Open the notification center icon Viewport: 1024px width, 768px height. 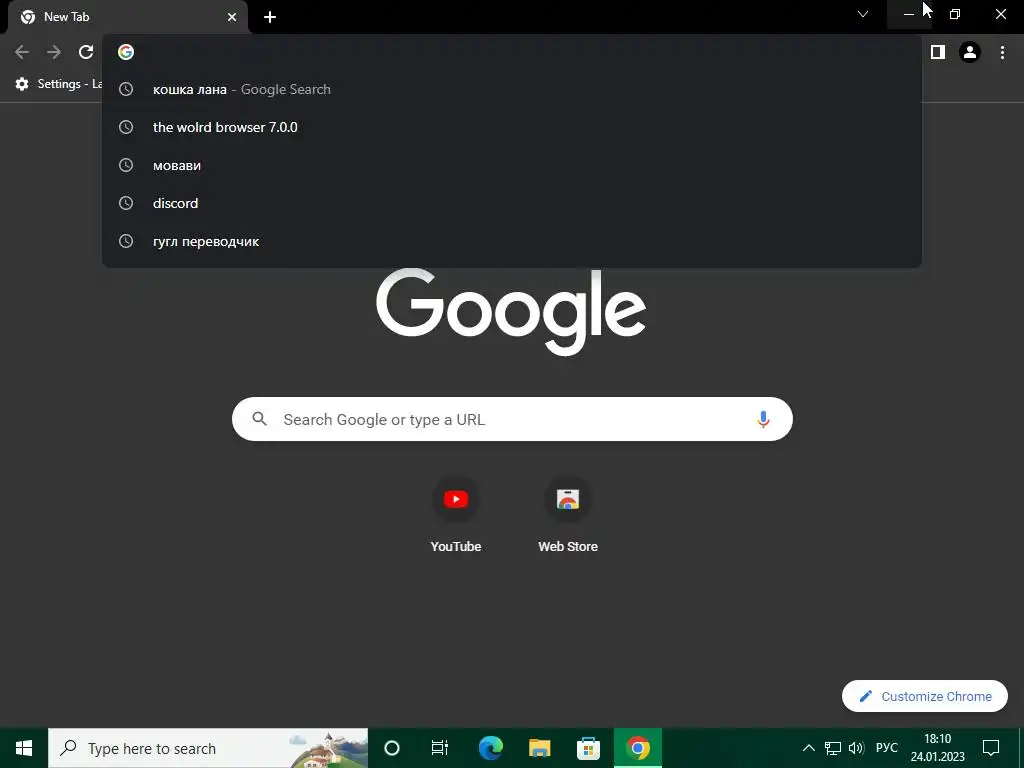click(x=991, y=748)
